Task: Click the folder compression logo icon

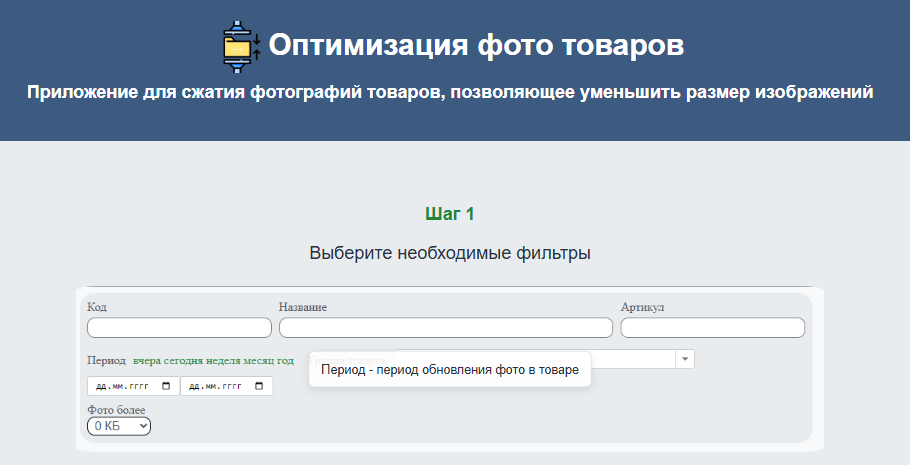Action: click(x=241, y=46)
